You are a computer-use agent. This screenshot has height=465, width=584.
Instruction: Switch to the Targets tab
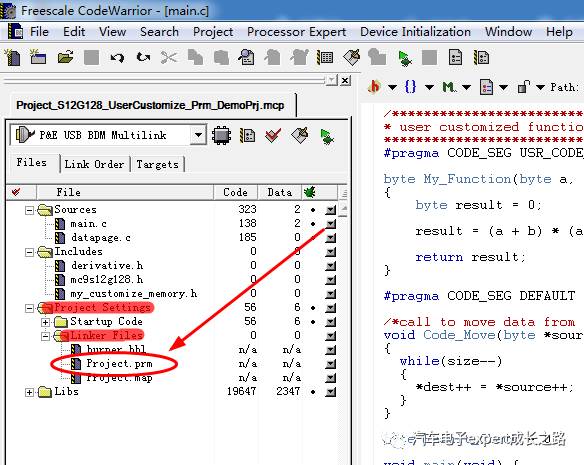(x=157, y=164)
